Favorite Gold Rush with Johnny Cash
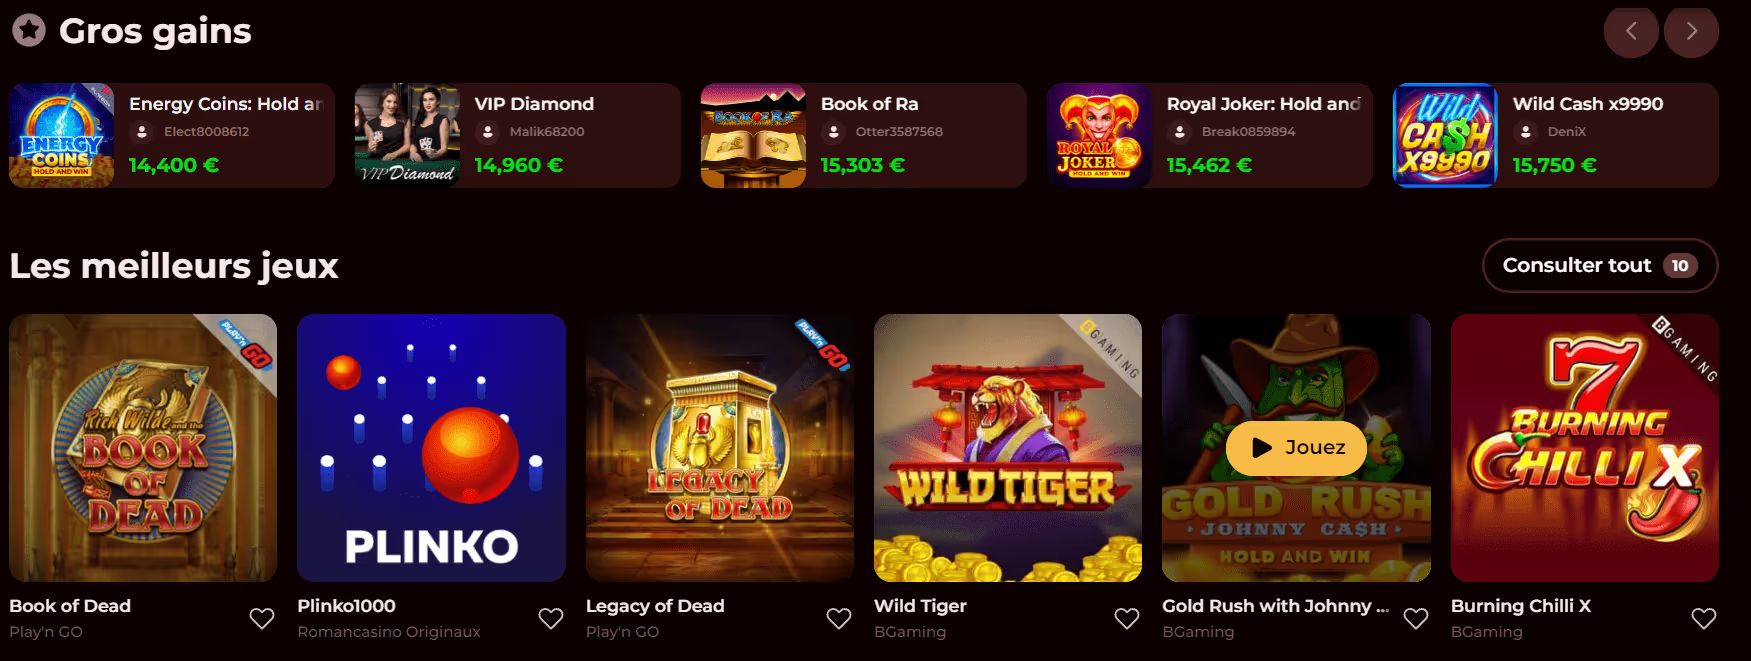 (x=1416, y=619)
